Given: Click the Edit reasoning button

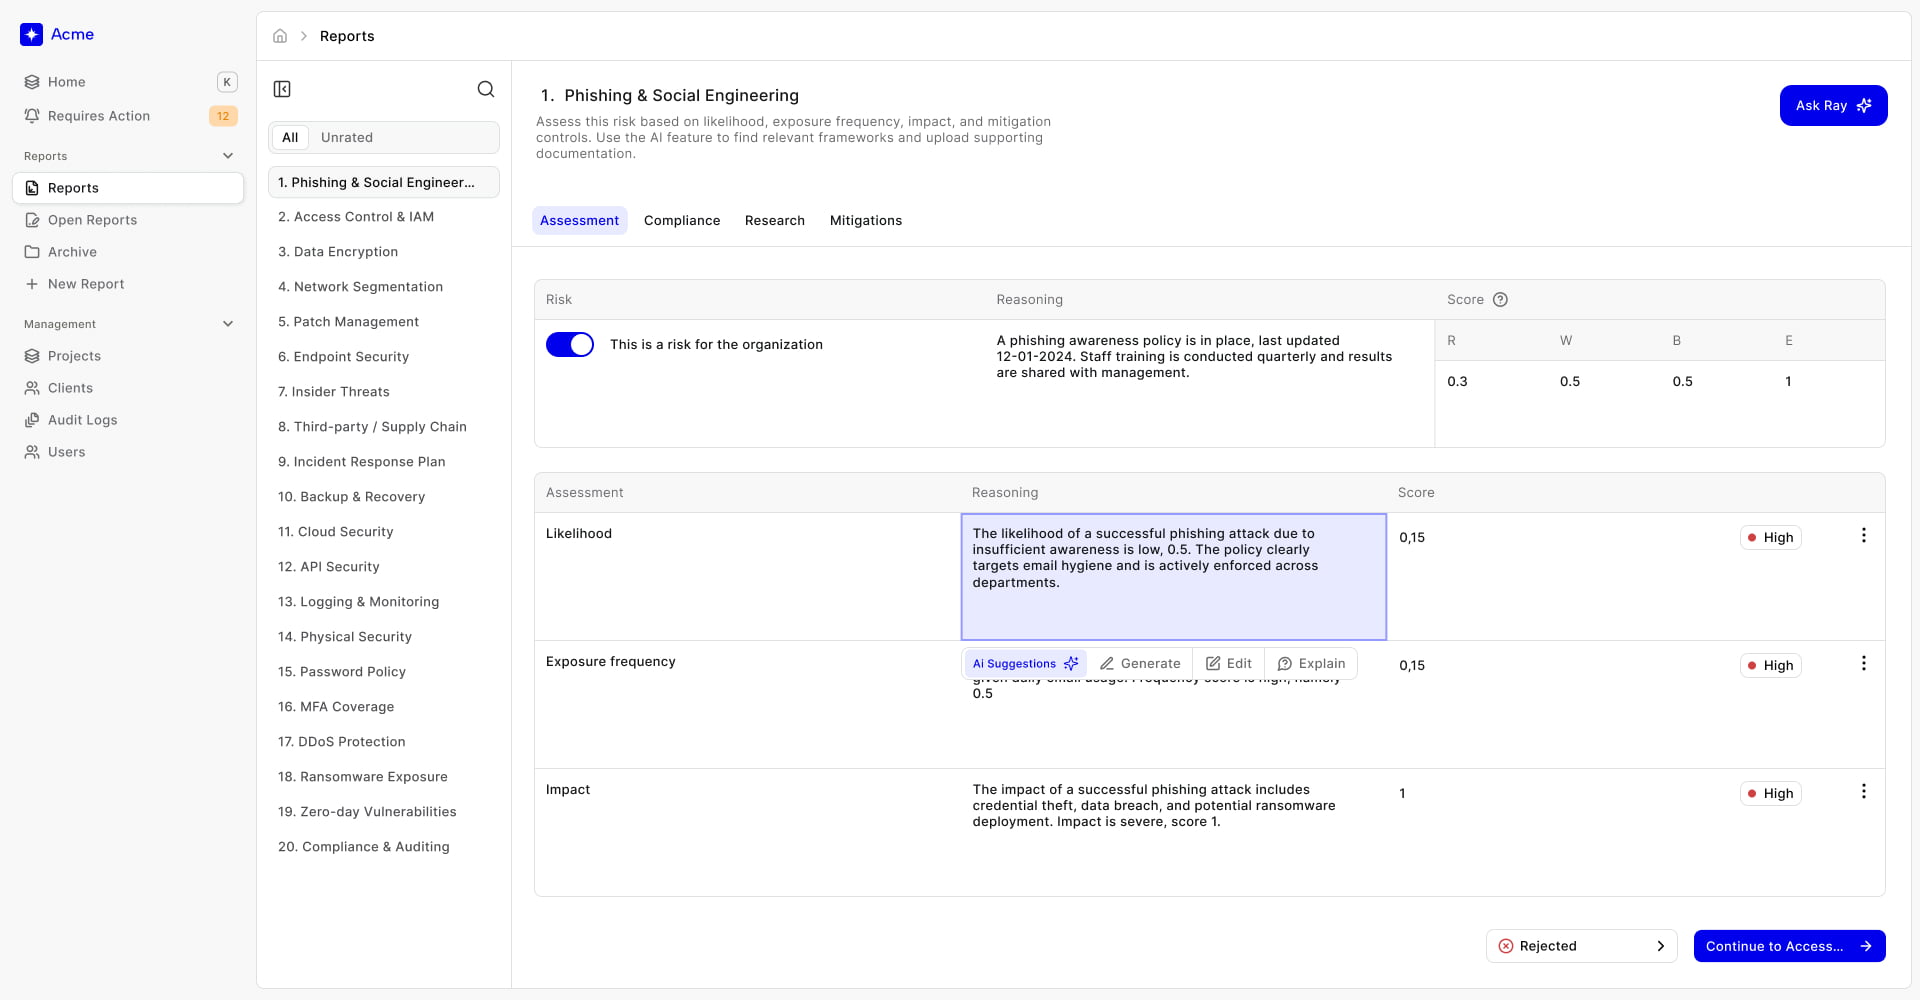Looking at the screenshot, I should click(x=1229, y=664).
